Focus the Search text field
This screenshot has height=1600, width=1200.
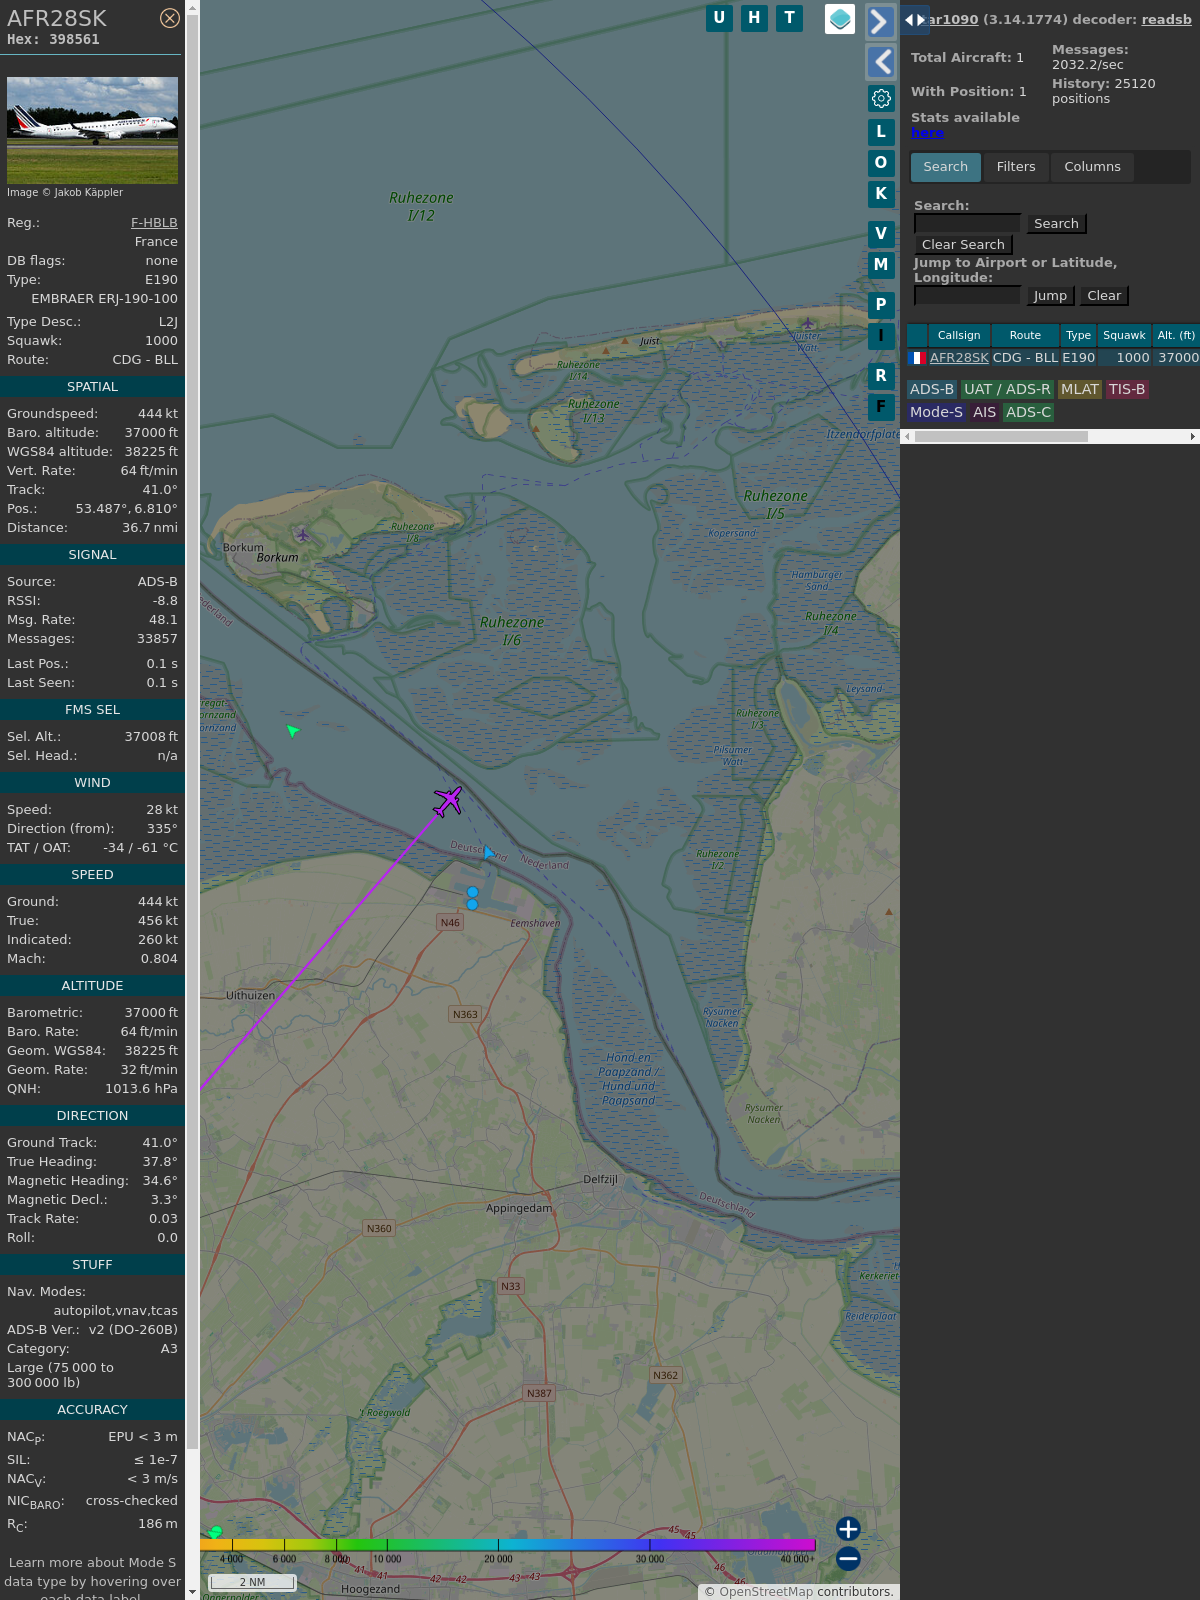[x=967, y=224]
